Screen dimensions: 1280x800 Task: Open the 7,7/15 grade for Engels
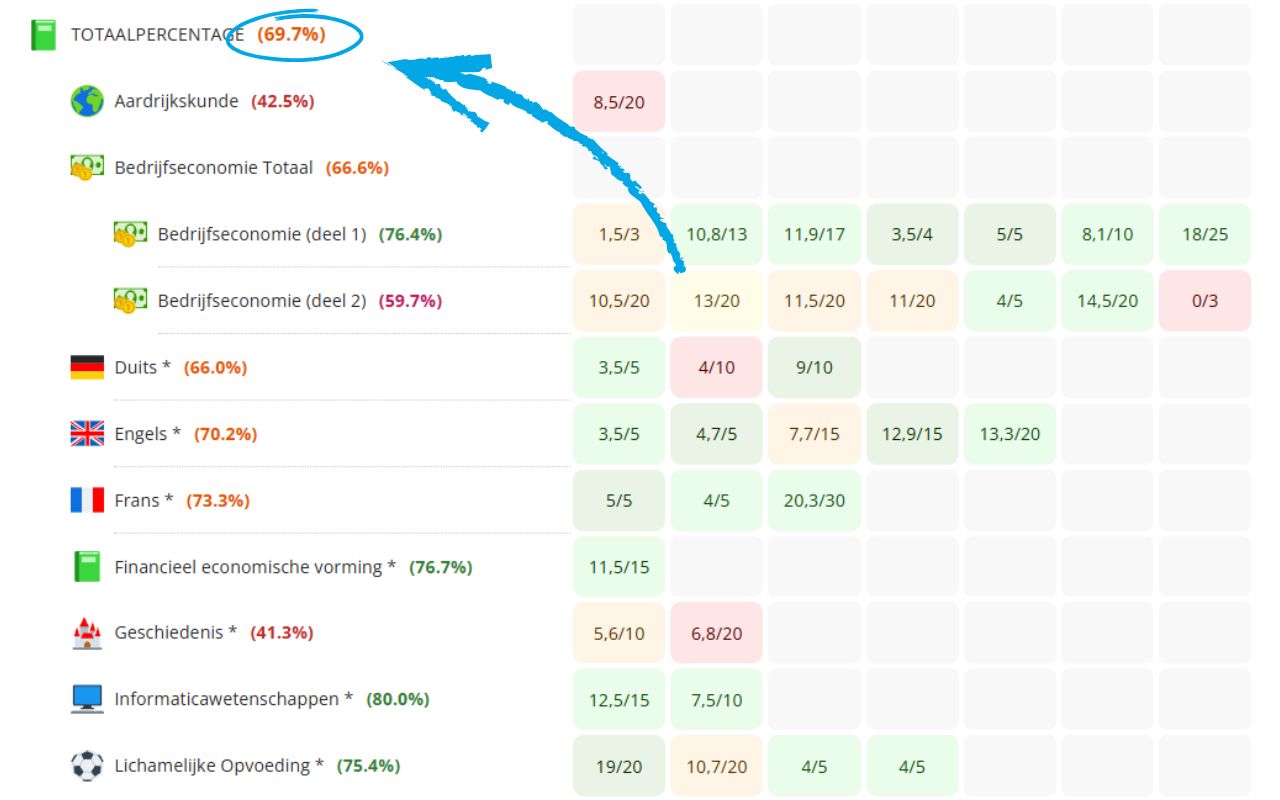tap(814, 433)
